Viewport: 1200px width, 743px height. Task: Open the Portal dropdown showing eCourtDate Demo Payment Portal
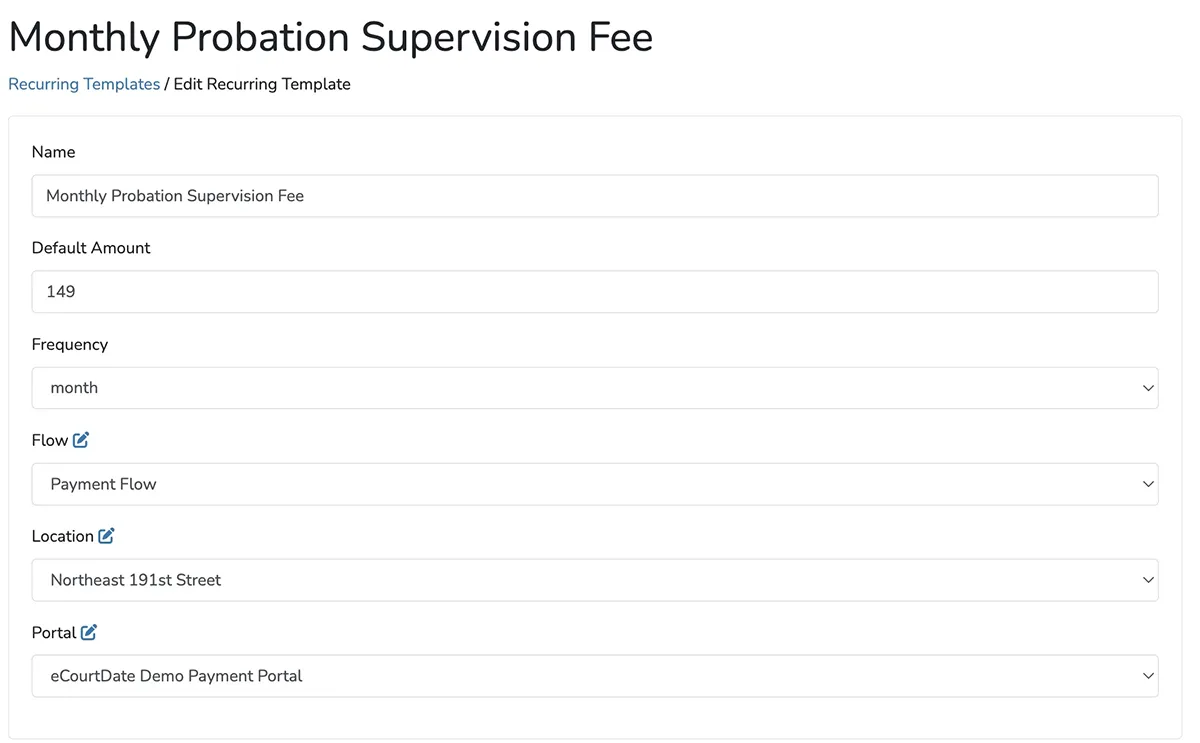[x=595, y=675]
